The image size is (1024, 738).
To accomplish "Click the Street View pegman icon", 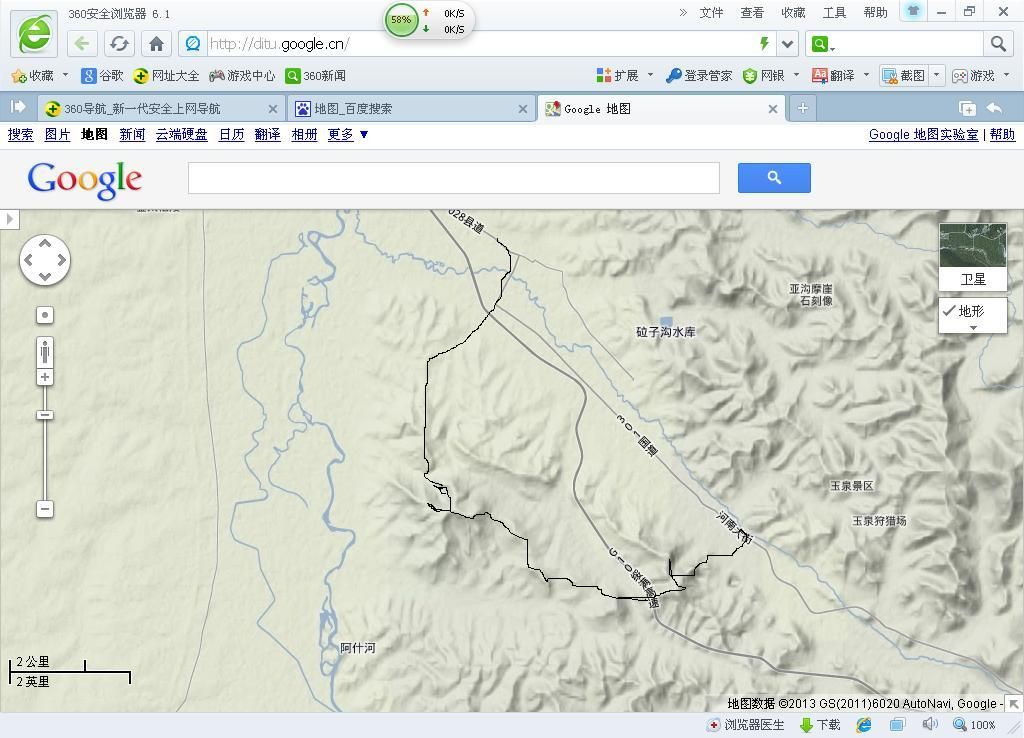I will tap(45, 352).
